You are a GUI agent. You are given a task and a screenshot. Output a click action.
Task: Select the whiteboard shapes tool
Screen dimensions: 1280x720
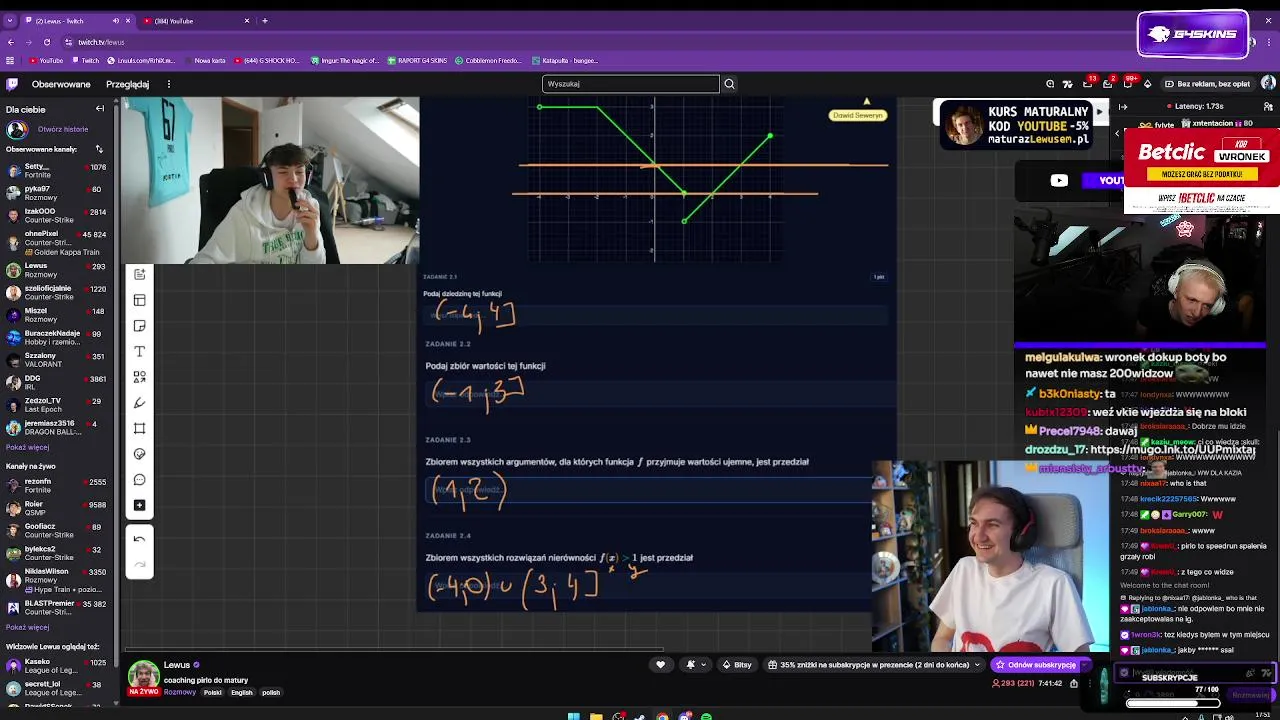[x=139, y=377]
